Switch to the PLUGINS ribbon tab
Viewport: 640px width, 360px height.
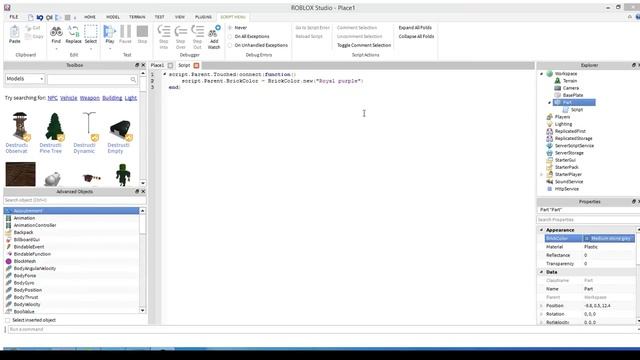[x=203, y=17]
